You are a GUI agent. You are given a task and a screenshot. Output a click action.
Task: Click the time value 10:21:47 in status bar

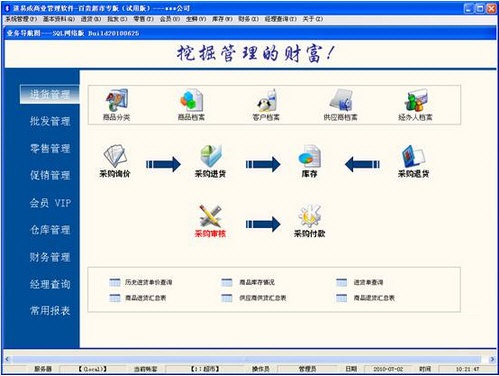tap(467, 369)
